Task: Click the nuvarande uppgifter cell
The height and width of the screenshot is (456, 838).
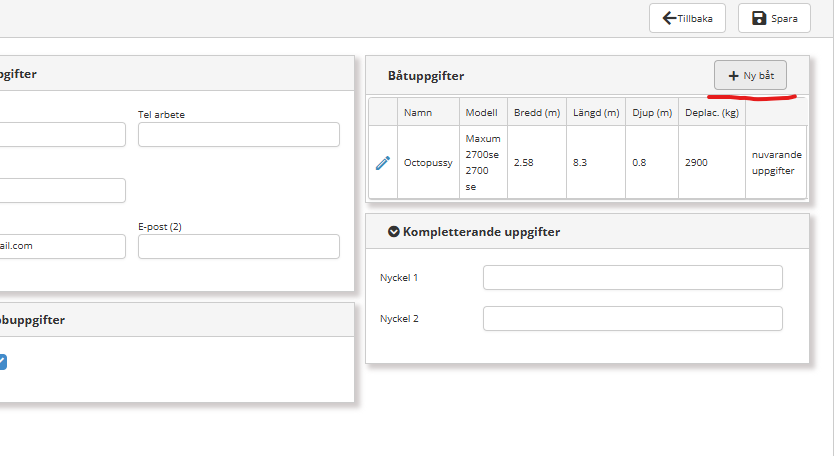Action: click(x=775, y=162)
